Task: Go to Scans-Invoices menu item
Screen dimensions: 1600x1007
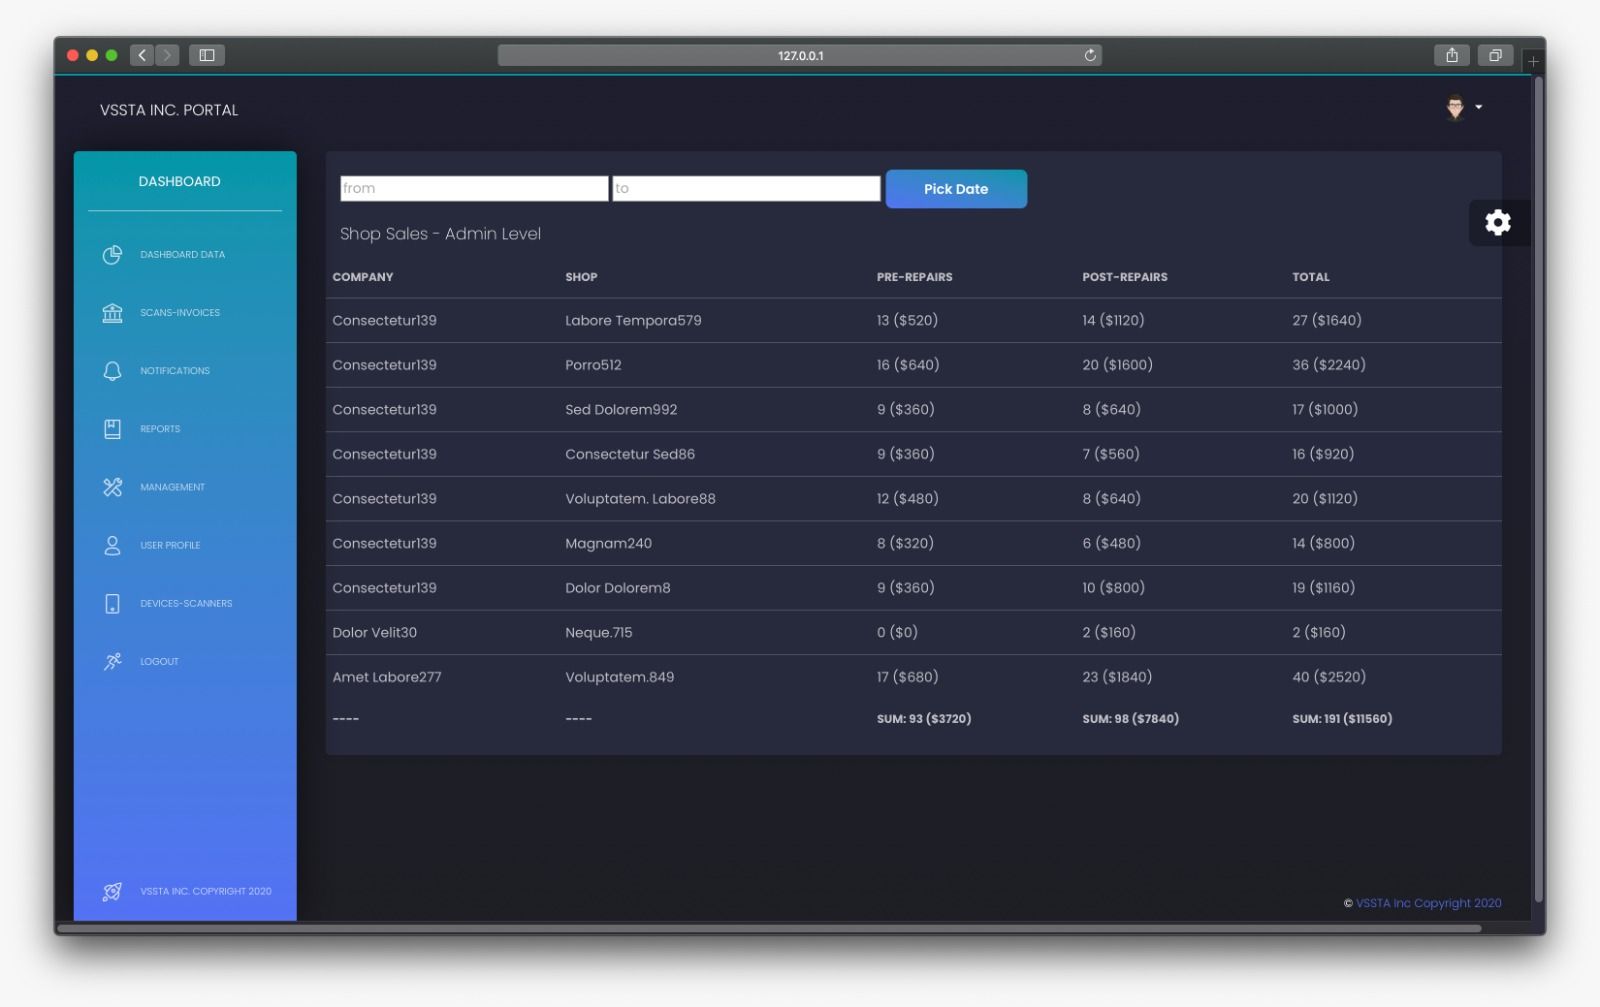Action: (x=180, y=313)
